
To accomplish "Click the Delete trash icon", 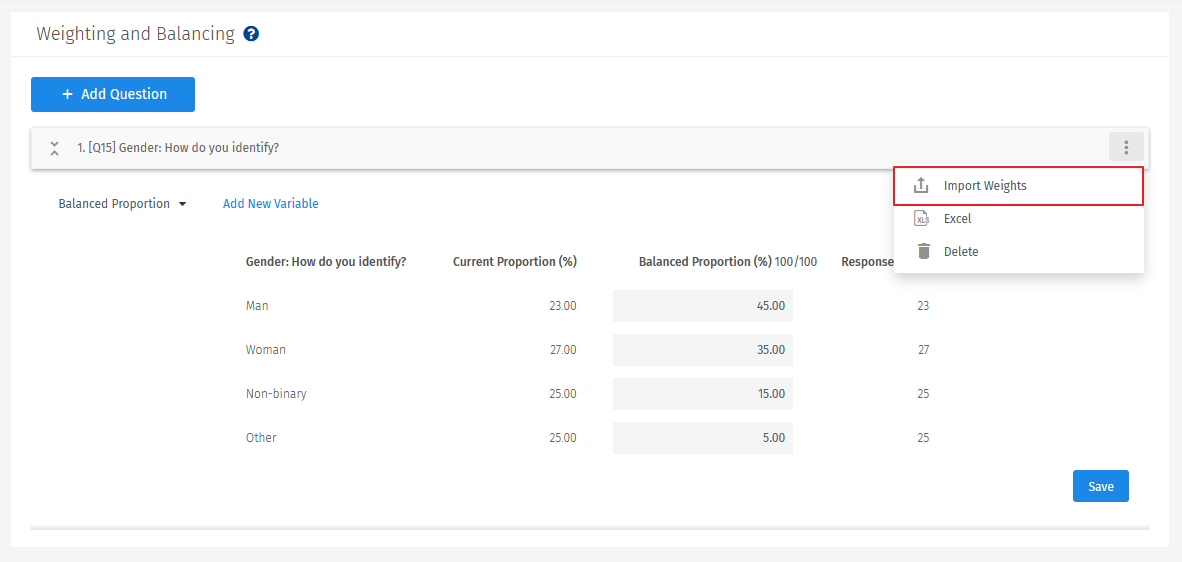I will click(923, 252).
